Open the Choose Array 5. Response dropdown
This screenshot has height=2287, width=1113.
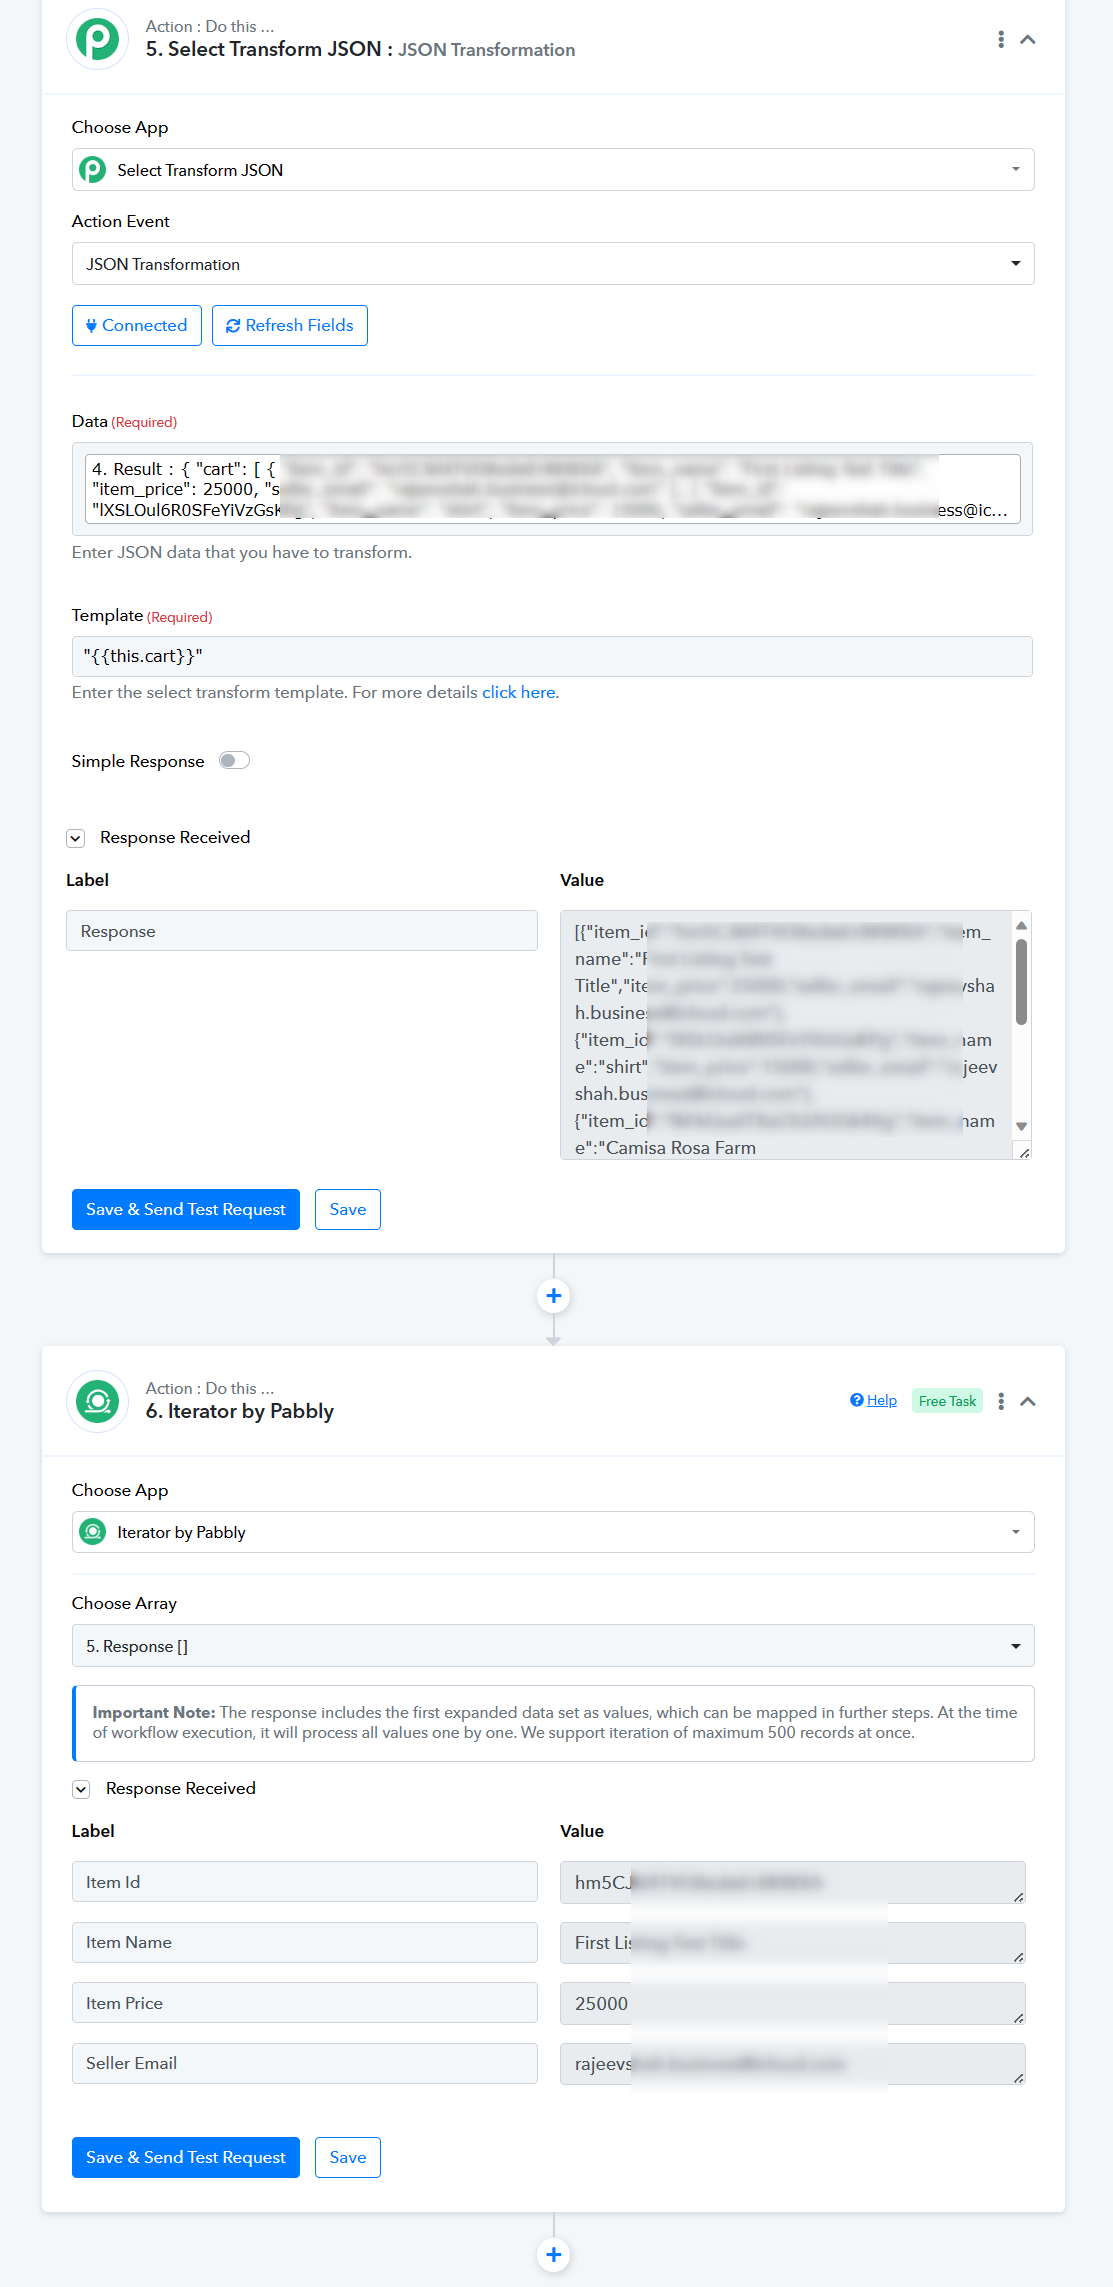click(553, 1646)
